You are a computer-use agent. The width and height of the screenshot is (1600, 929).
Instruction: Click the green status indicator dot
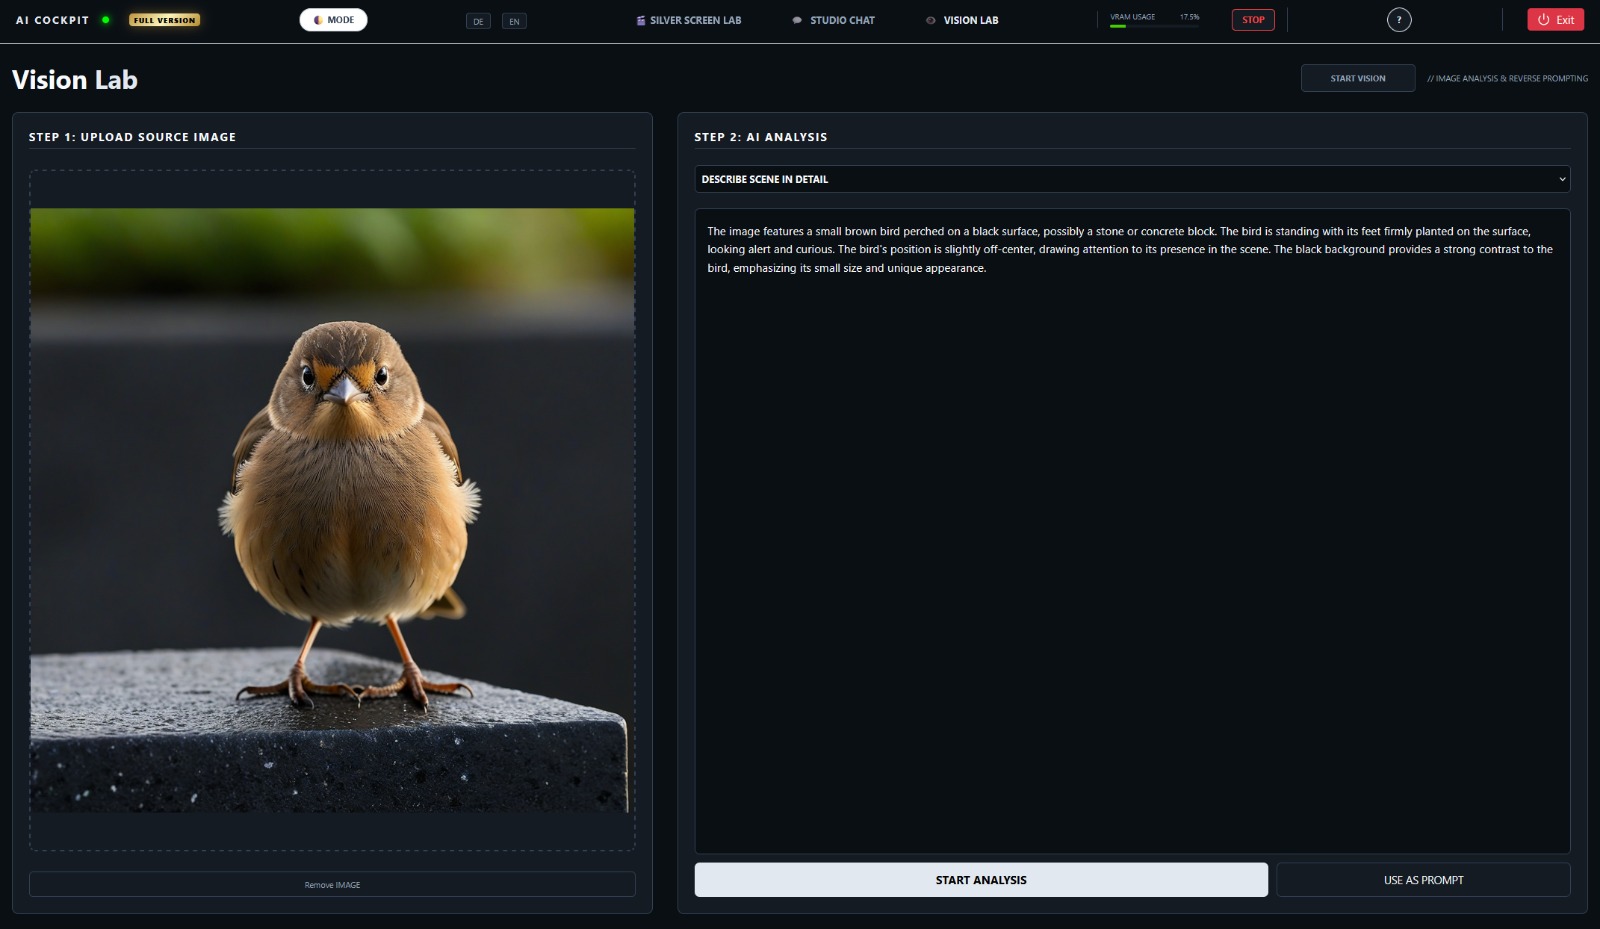click(106, 20)
